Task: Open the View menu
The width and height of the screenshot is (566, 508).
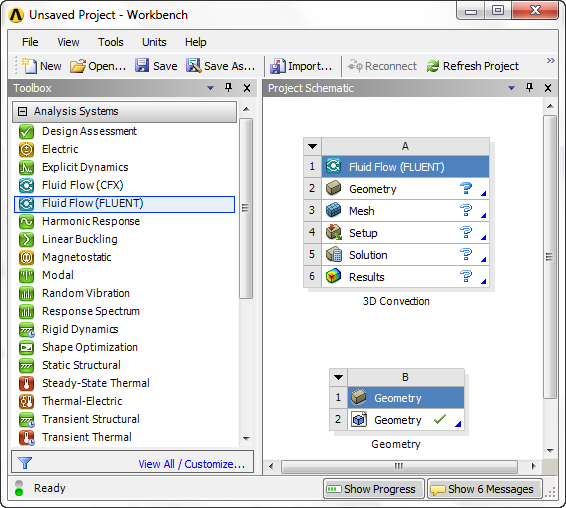Action: (68, 42)
